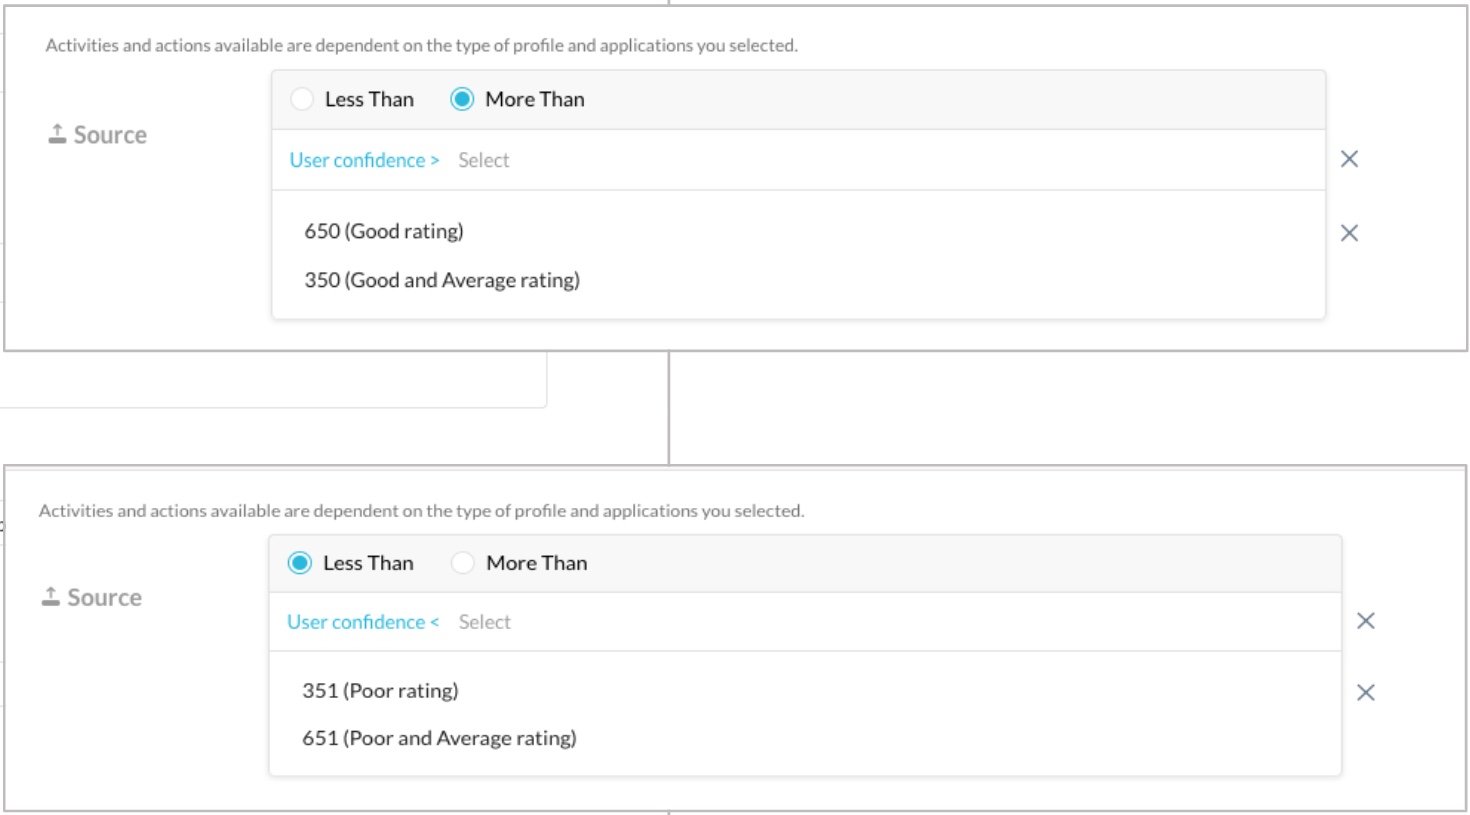Click the Source upload icon beside 'User confidence >' panel
This screenshot has width=1470, height=815.
[57, 134]
